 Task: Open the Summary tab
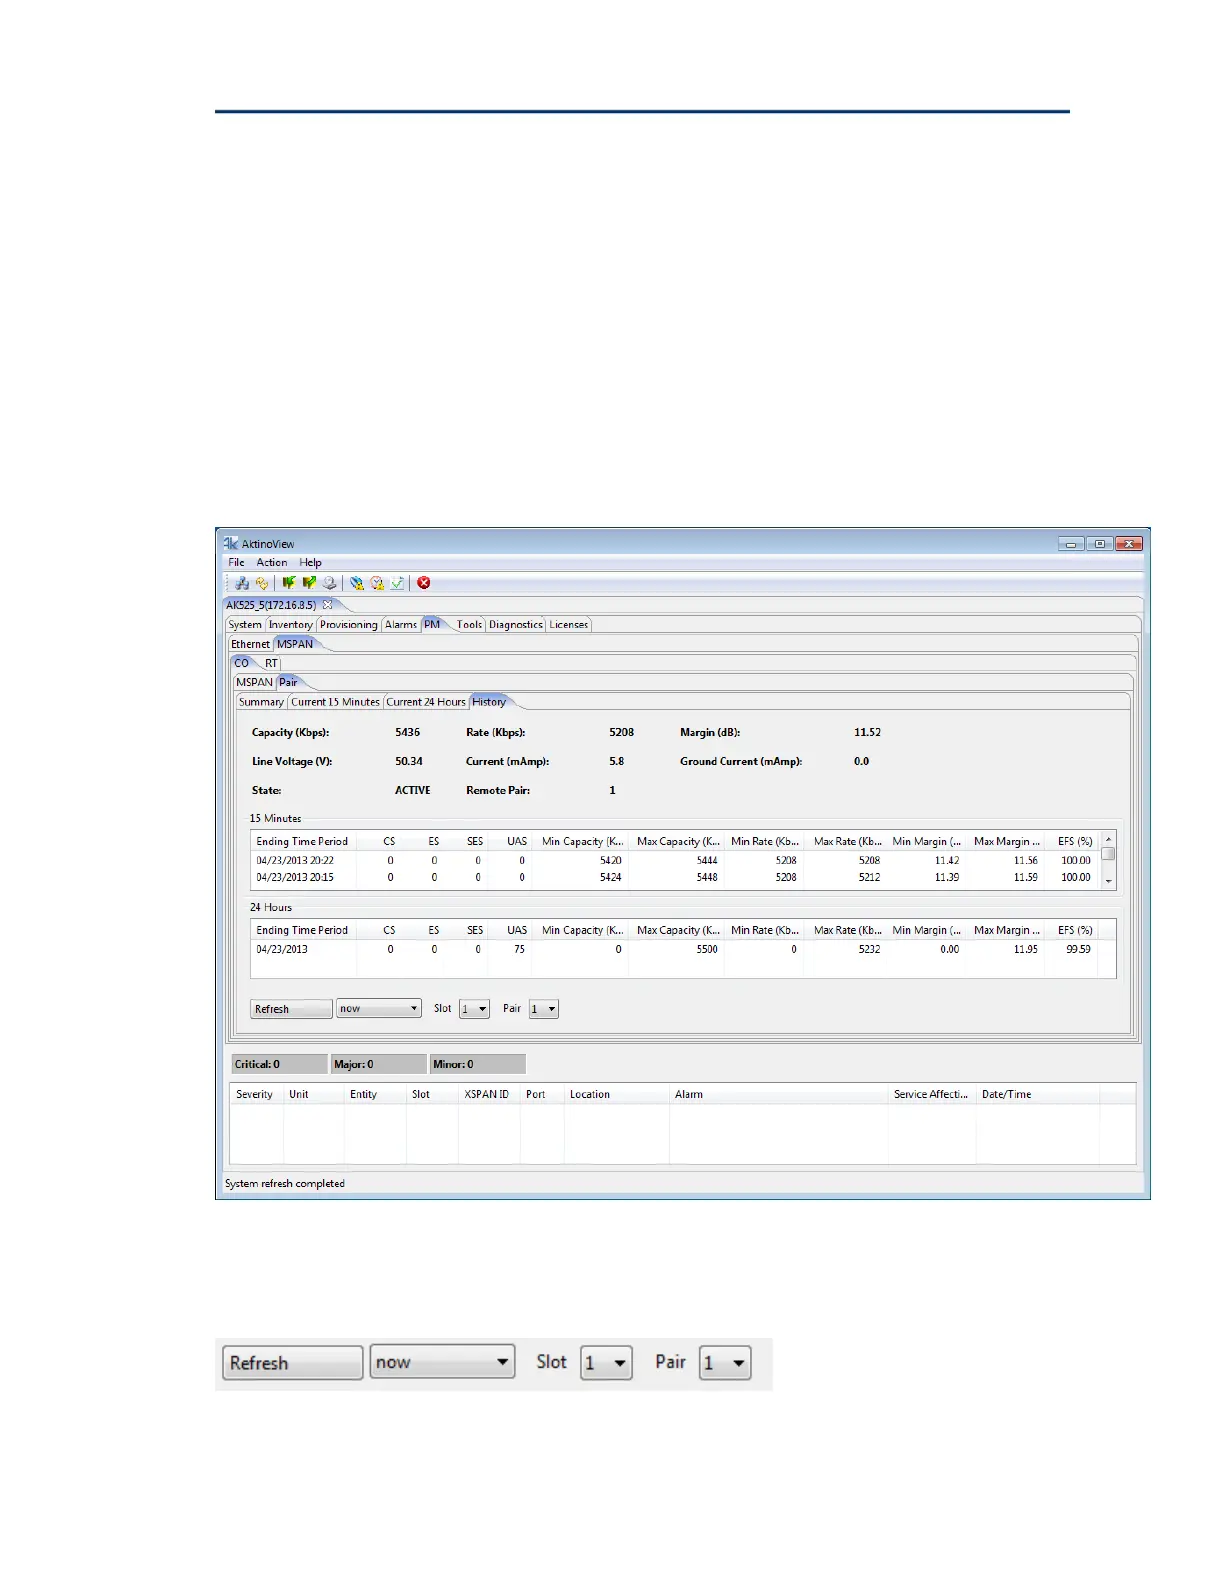(262, 702)
